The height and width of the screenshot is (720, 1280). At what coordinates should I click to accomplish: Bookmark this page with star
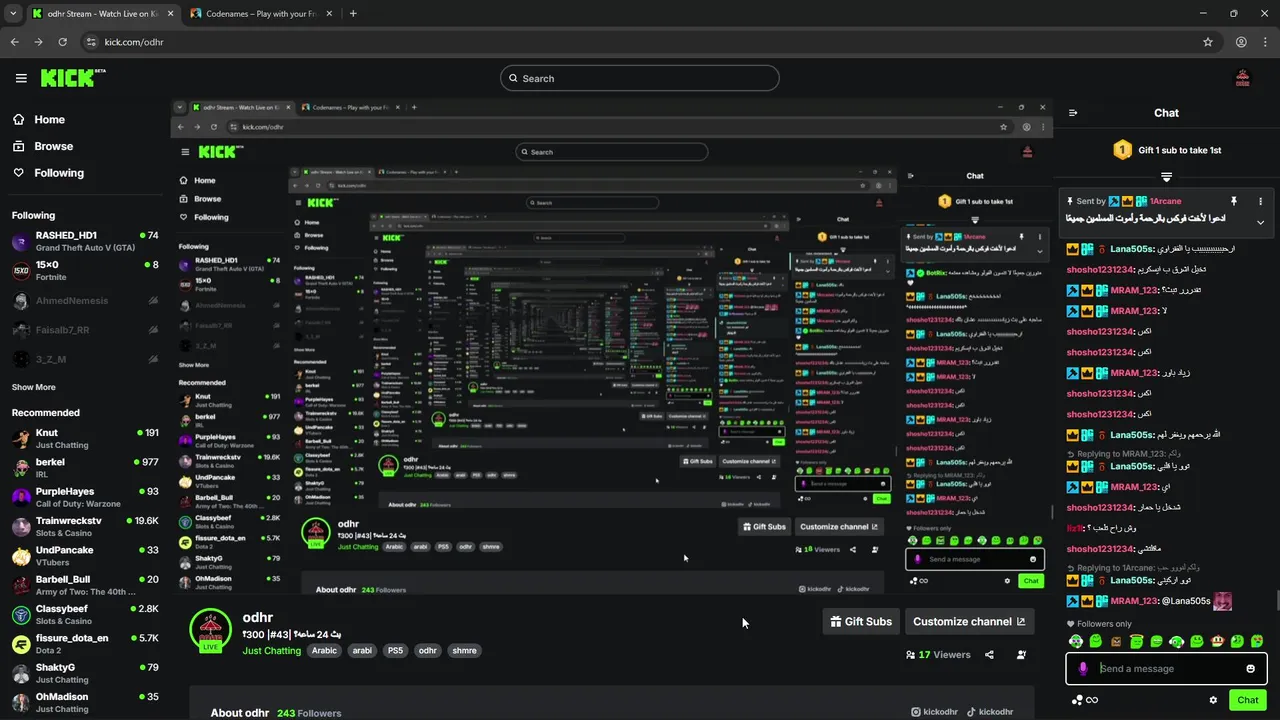pyautogui.click(x=1208, y=42)
